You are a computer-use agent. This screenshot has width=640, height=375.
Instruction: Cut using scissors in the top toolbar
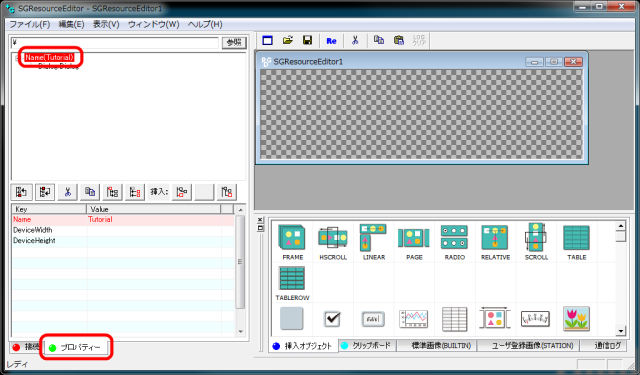(355, 40)
